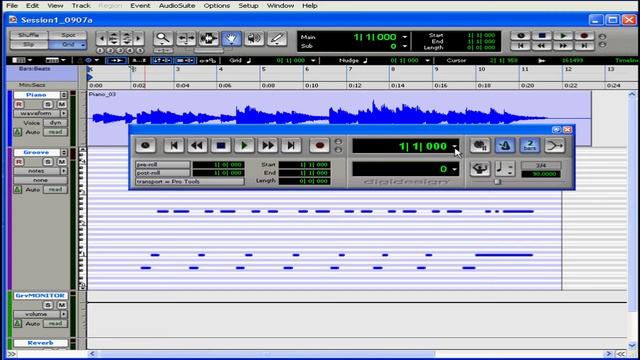640x360 pixels.
Task: Open the Transport main counter dropdown arrow
Action: 454,146
